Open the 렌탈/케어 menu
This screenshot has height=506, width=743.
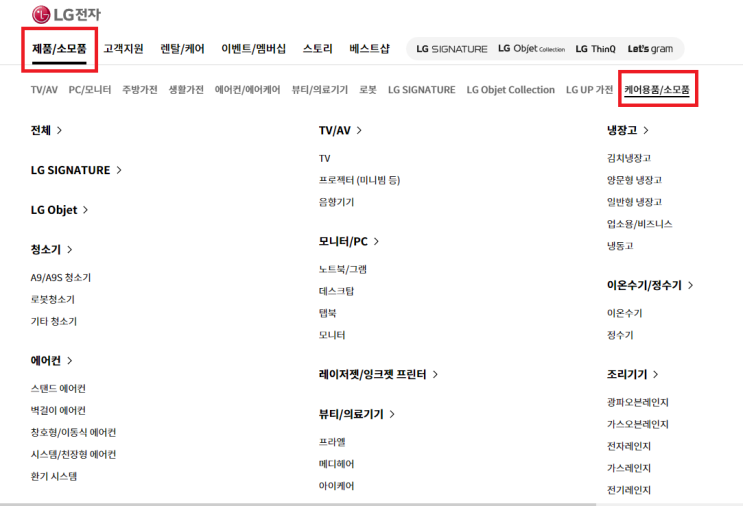pyautogui.click(x=182, y=49)
